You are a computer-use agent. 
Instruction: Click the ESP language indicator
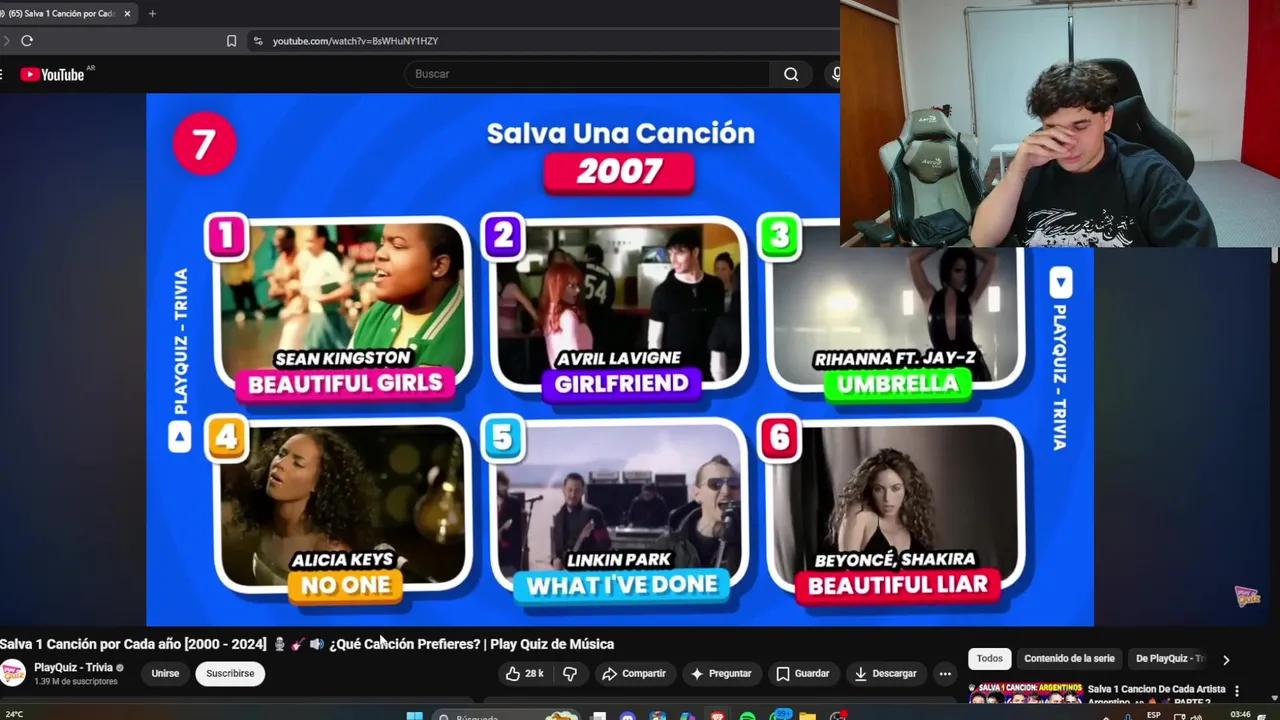click(x=1154, y=715)
